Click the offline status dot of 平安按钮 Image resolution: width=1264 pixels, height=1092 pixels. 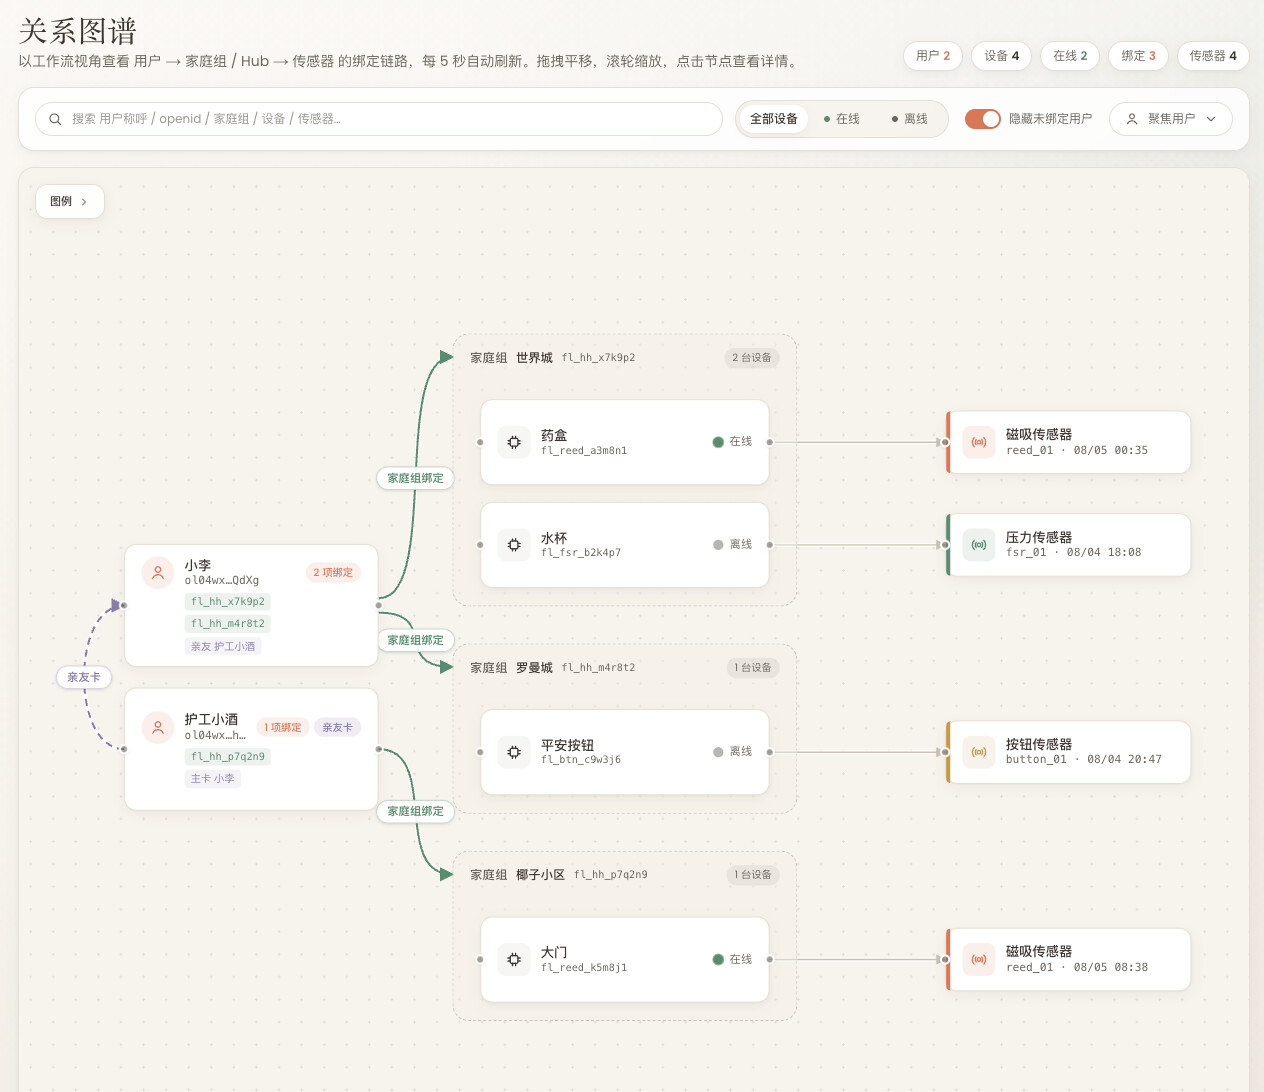click(718, 752)
